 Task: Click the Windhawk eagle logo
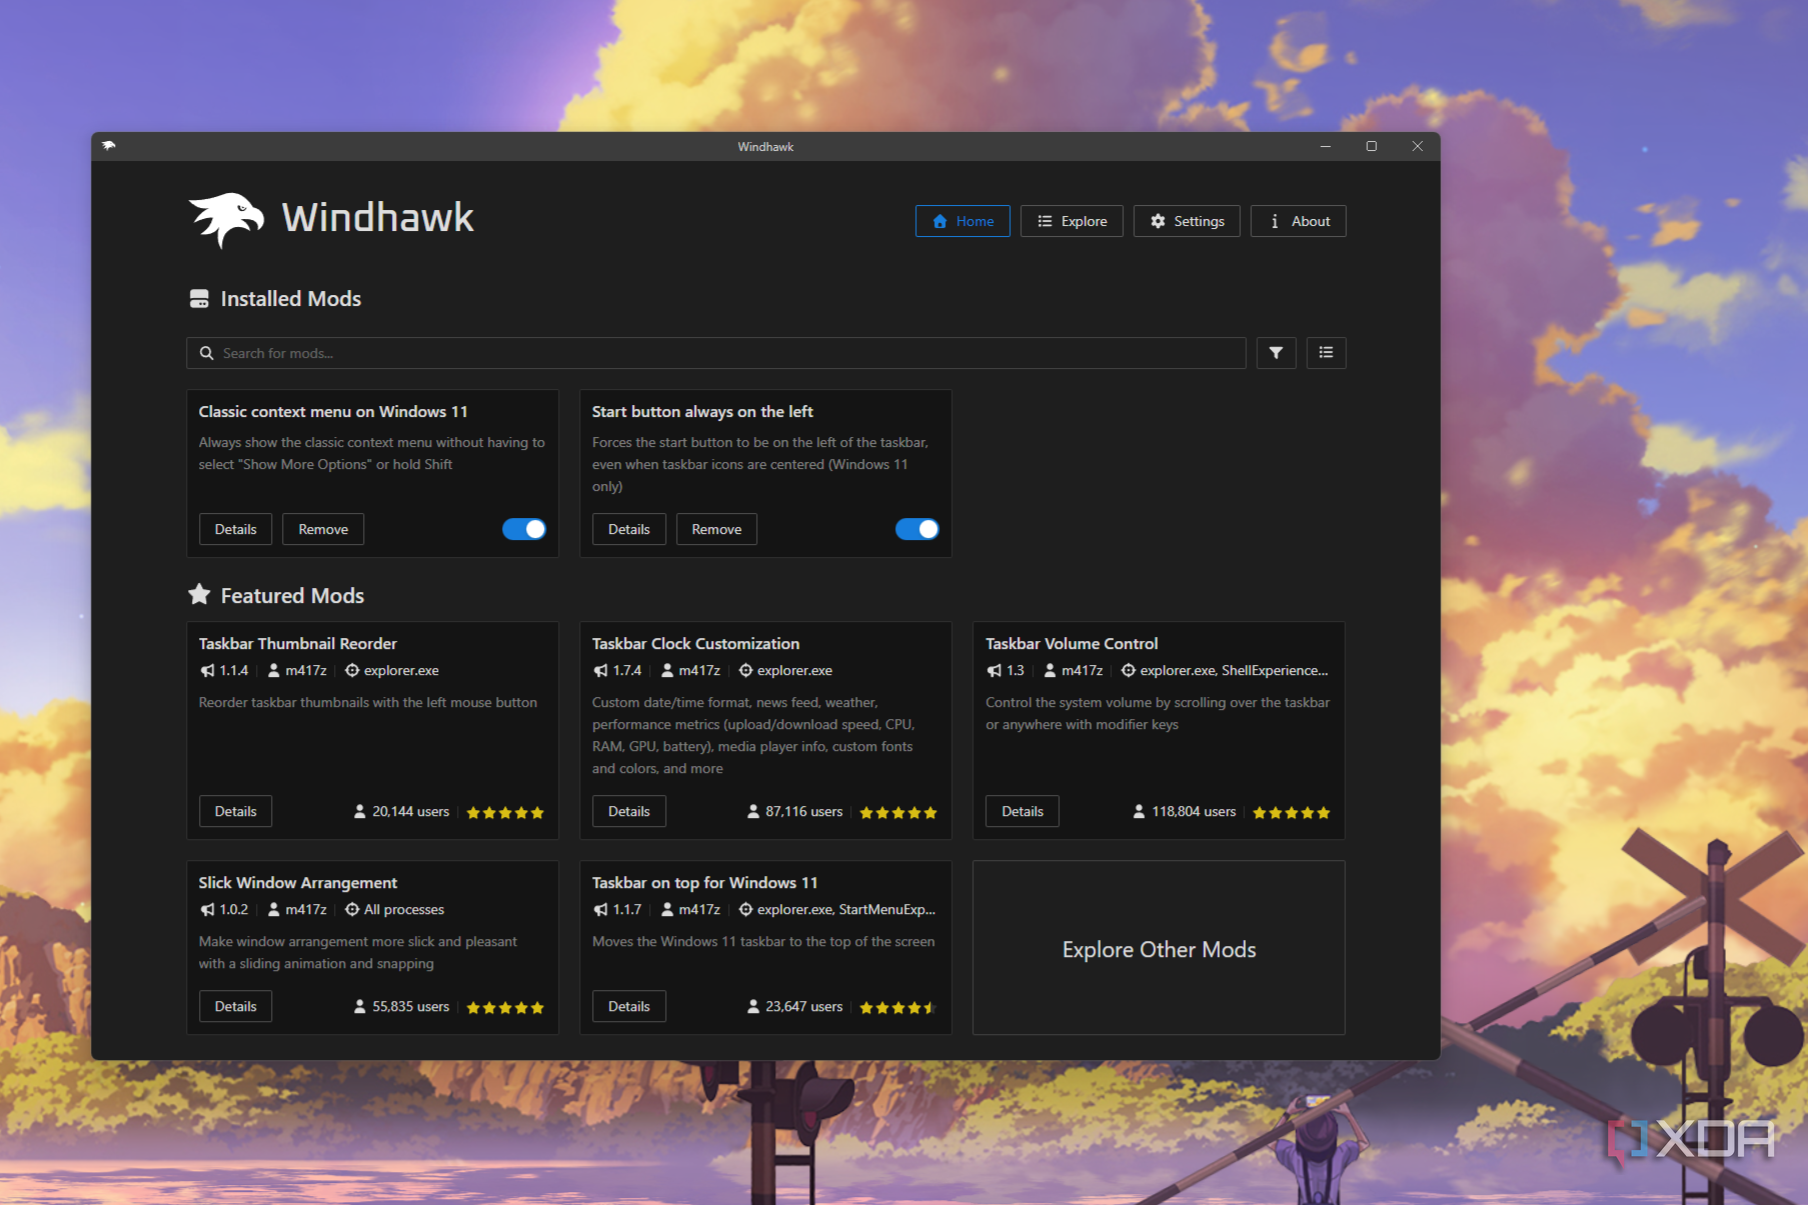tap(227, 219)
